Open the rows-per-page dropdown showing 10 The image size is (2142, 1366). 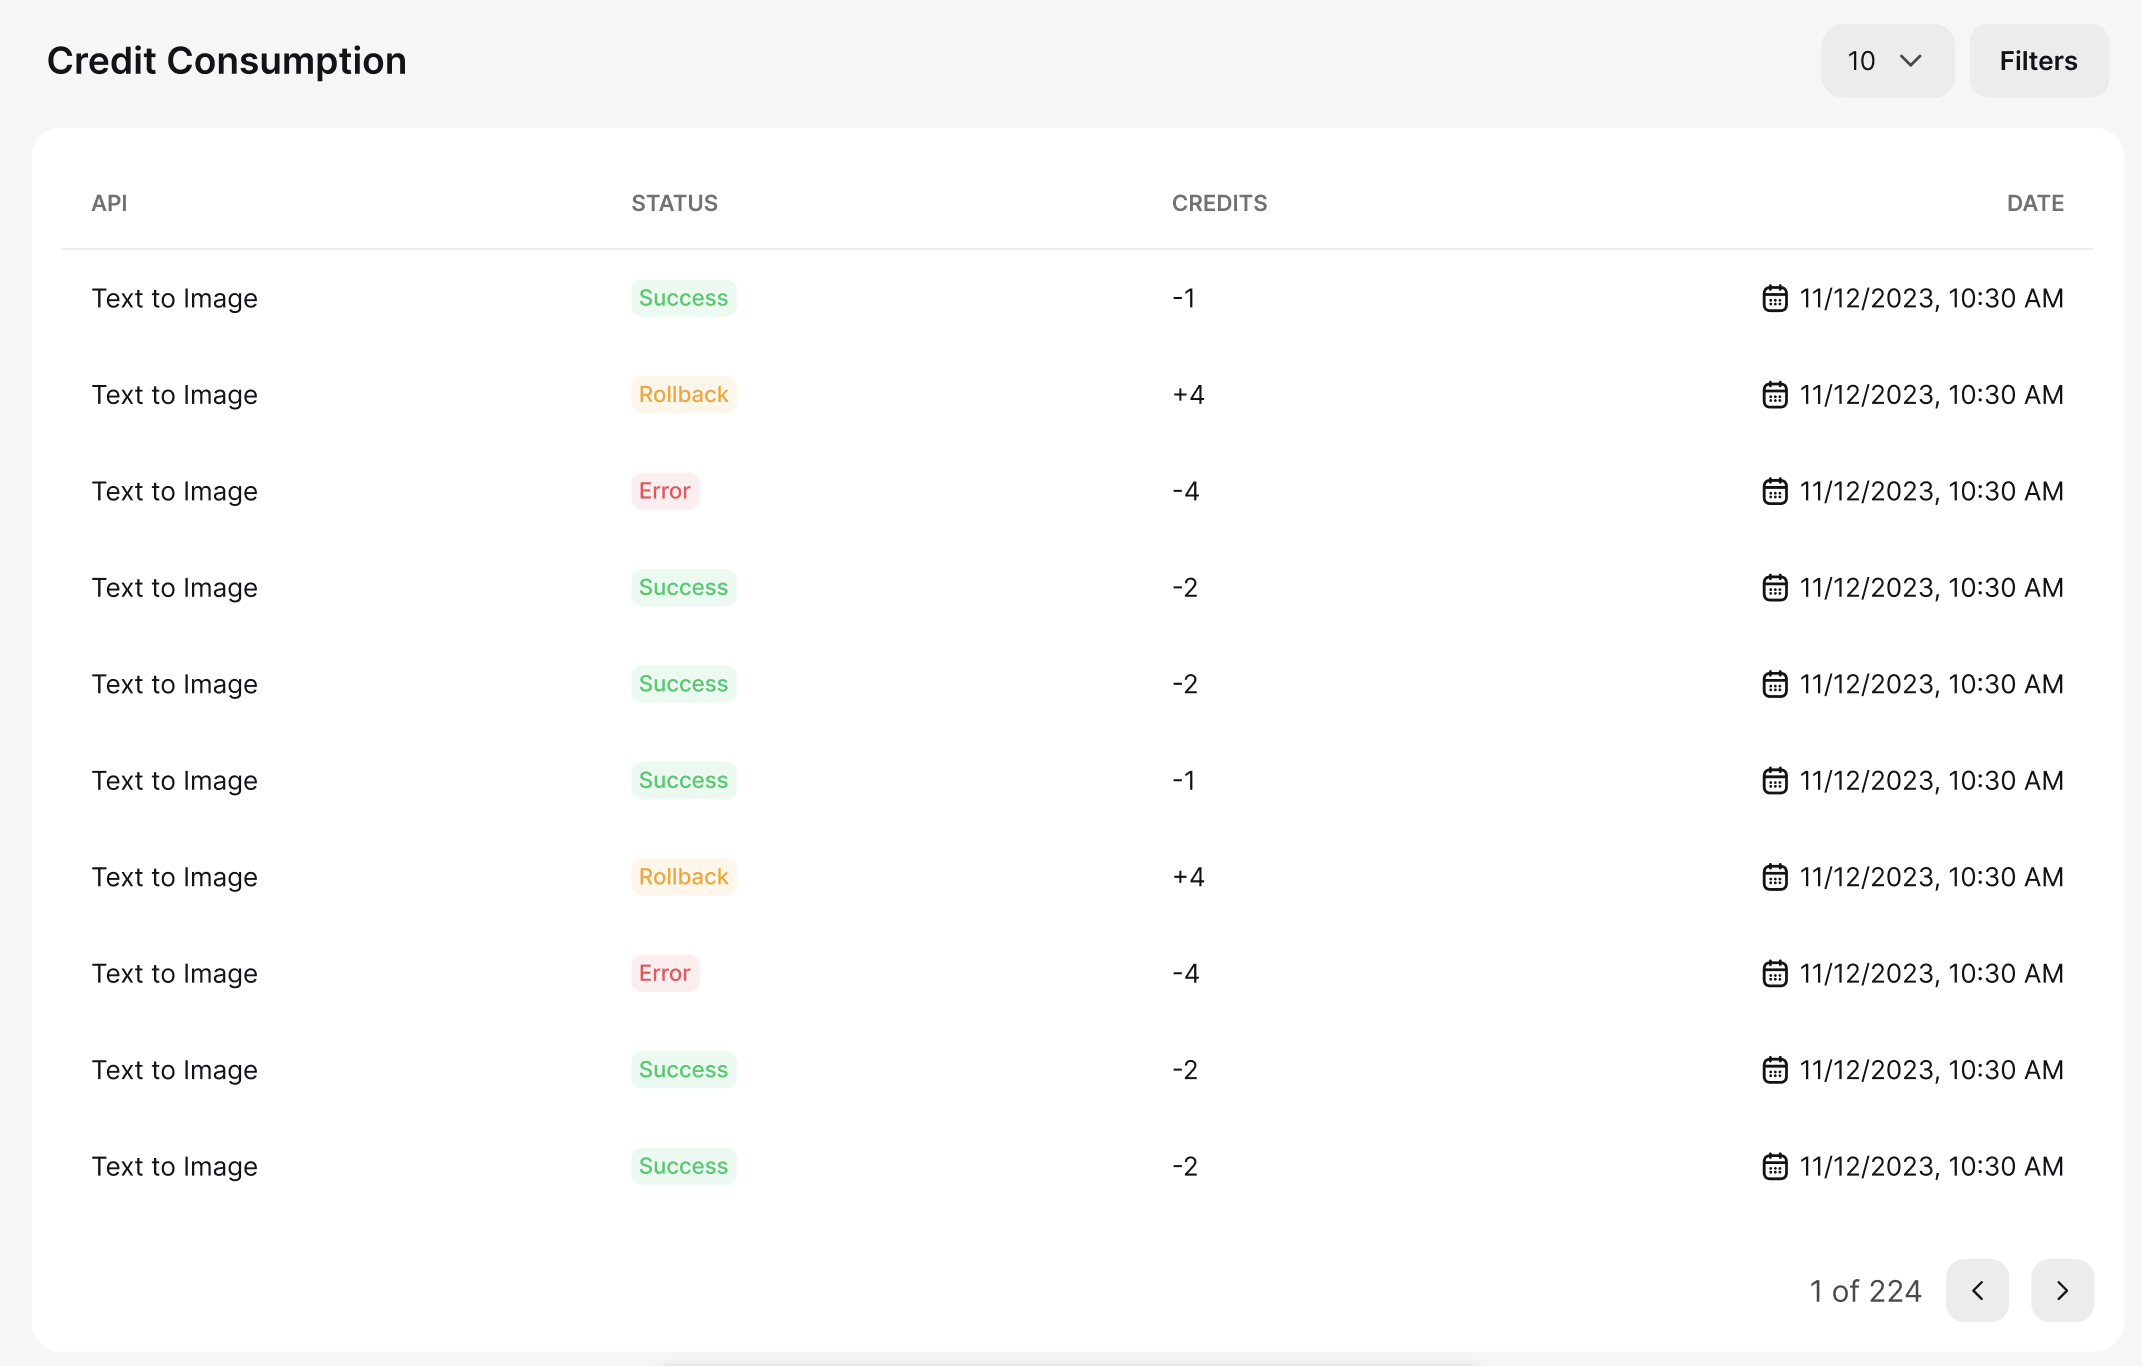(x=1886, y=61)
